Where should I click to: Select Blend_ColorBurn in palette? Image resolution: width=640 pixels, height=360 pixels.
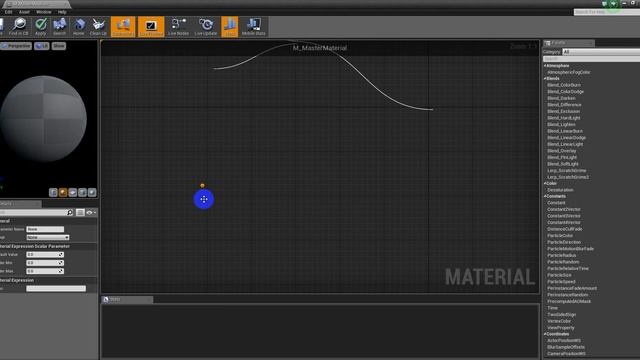tap(564, 85)
